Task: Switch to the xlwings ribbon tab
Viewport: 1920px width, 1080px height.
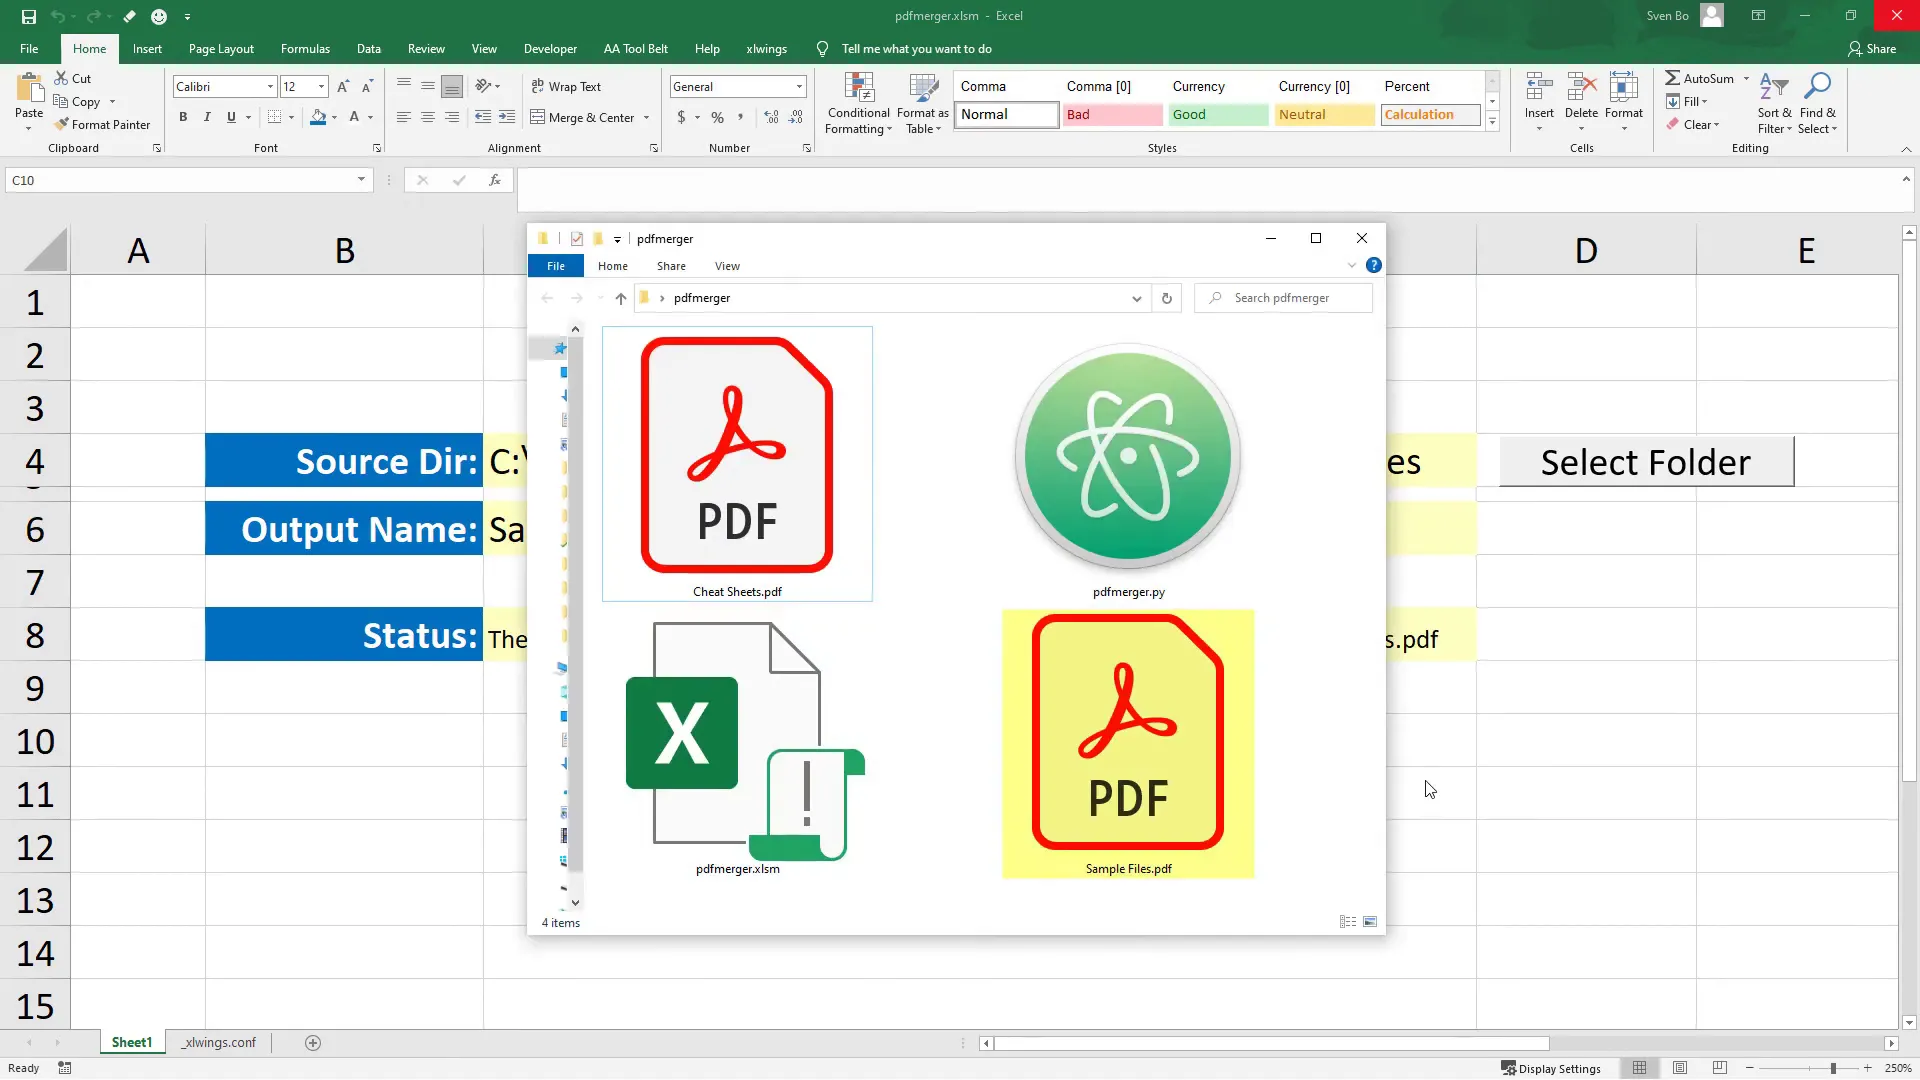Action: 767,49
